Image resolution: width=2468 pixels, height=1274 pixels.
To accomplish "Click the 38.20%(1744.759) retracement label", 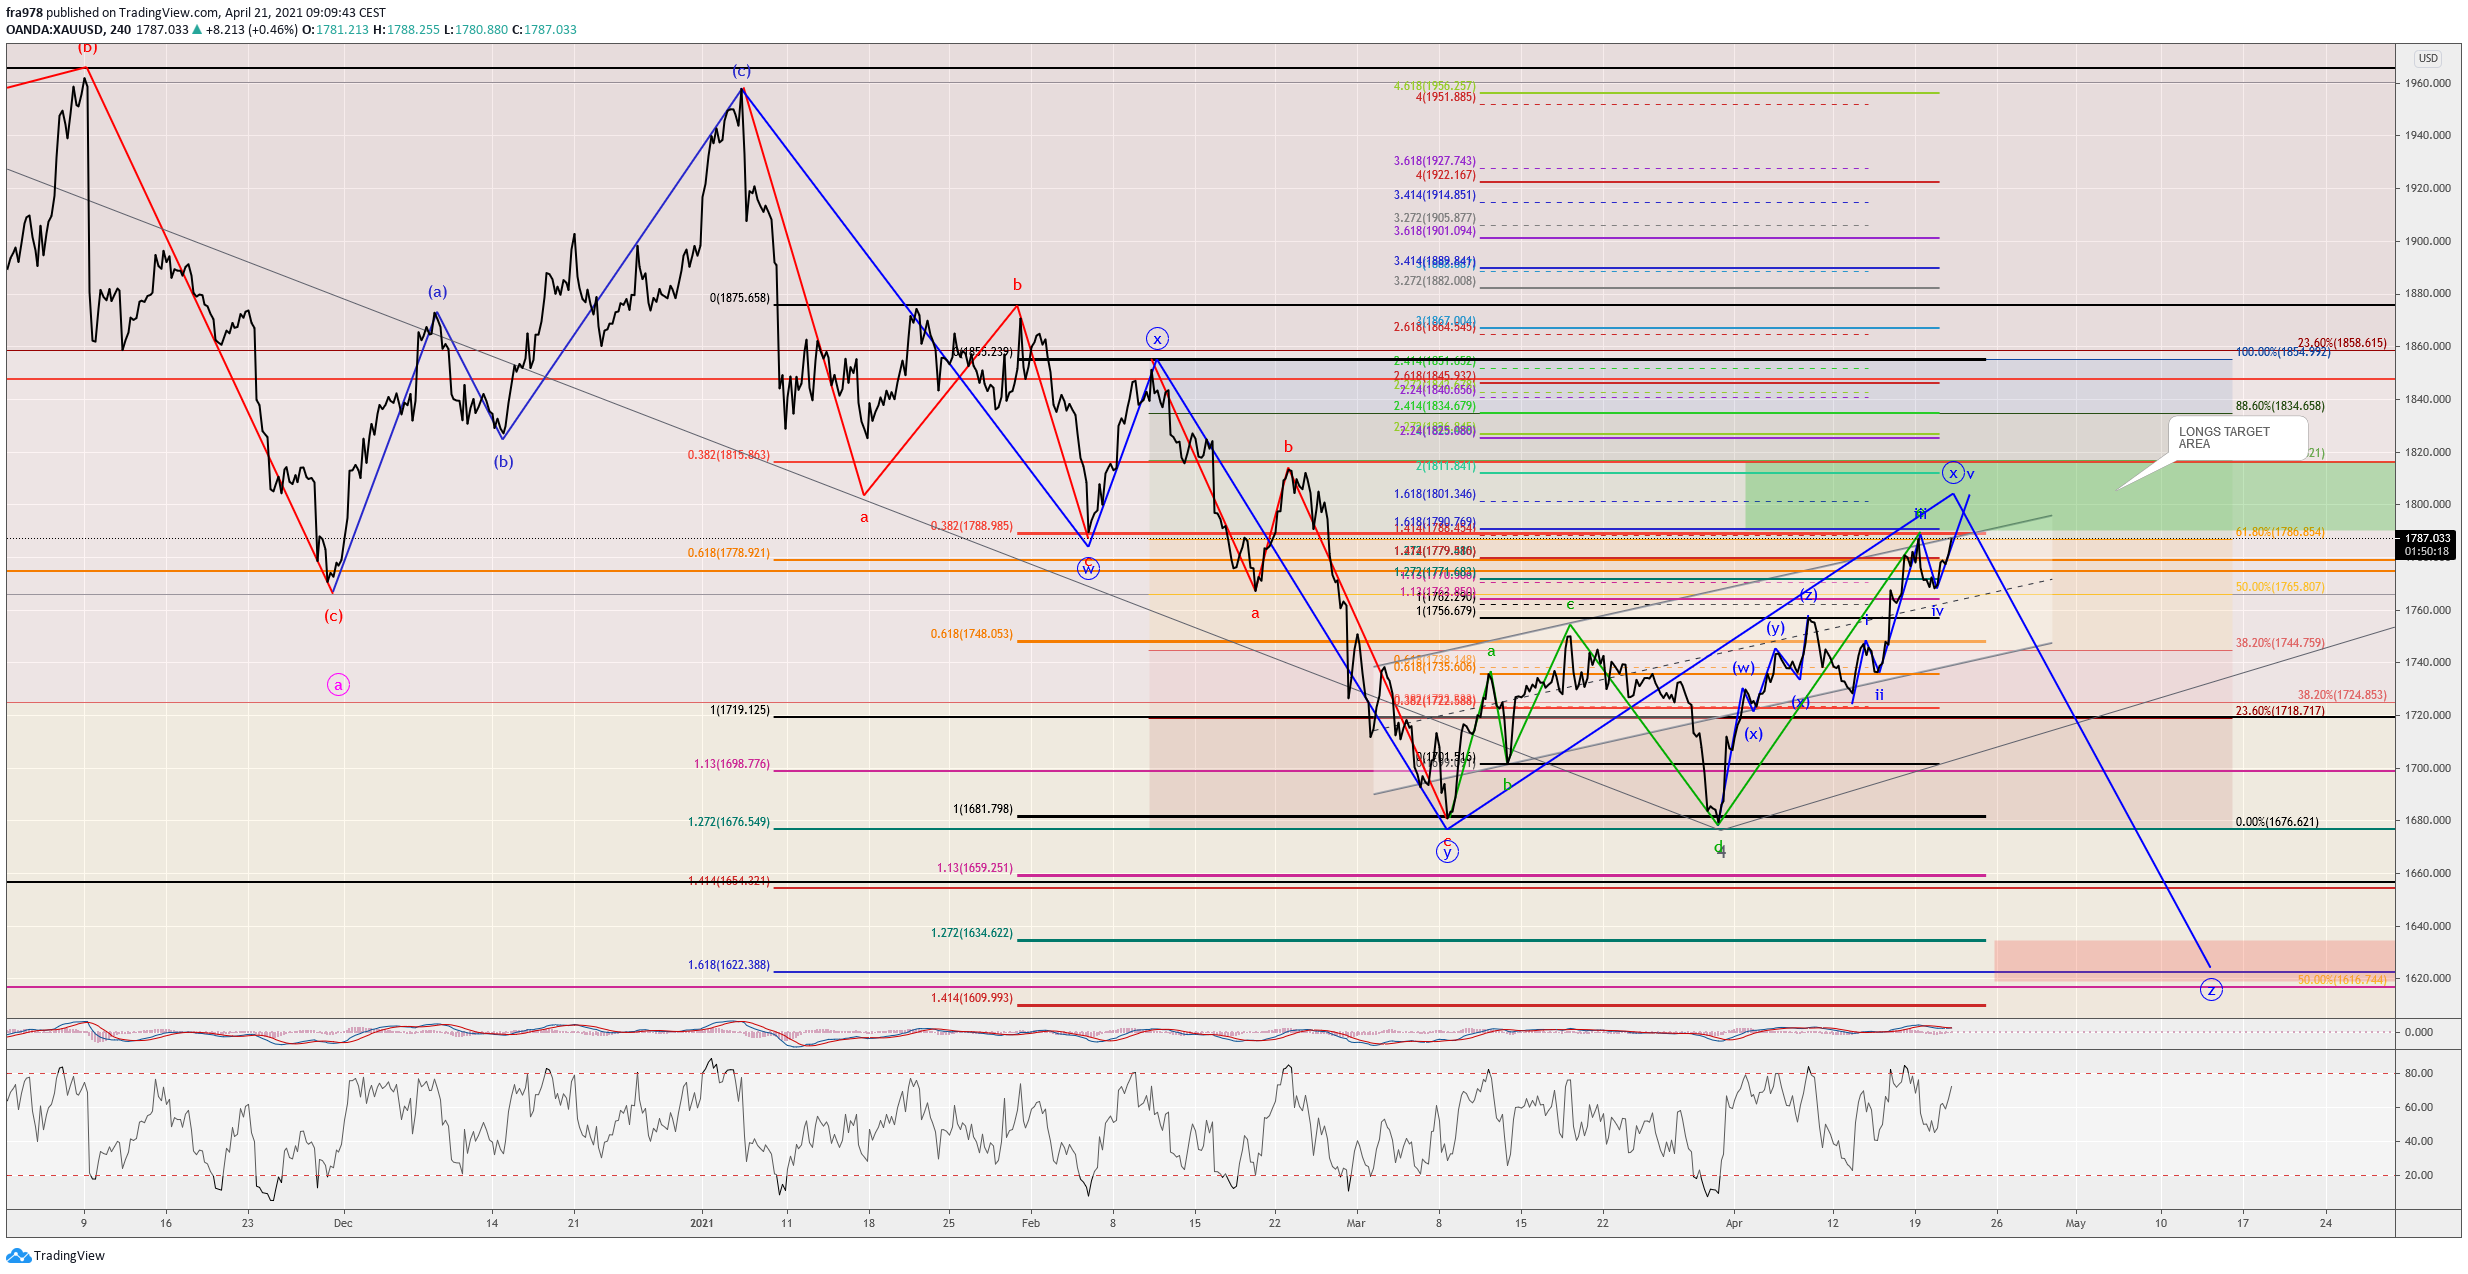I will (2280, 643).
